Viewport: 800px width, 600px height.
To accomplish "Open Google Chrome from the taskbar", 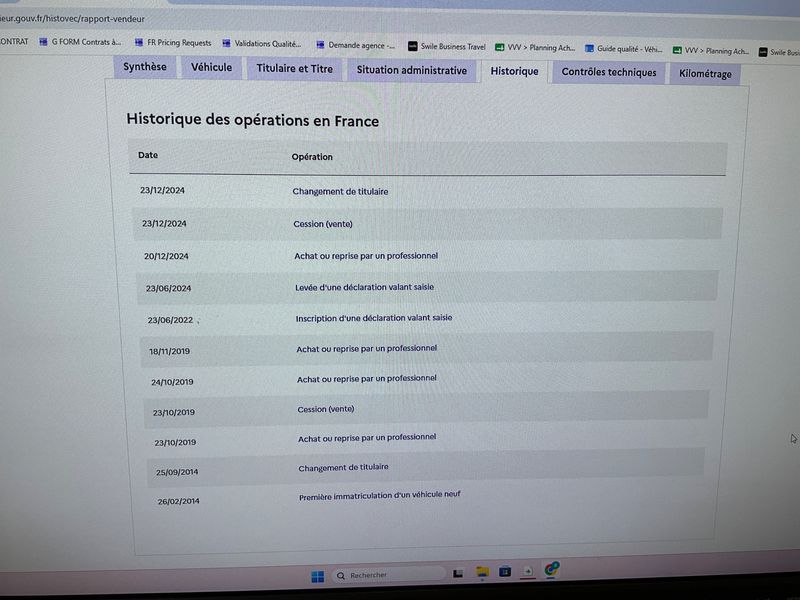I will [x=552, y=568].
